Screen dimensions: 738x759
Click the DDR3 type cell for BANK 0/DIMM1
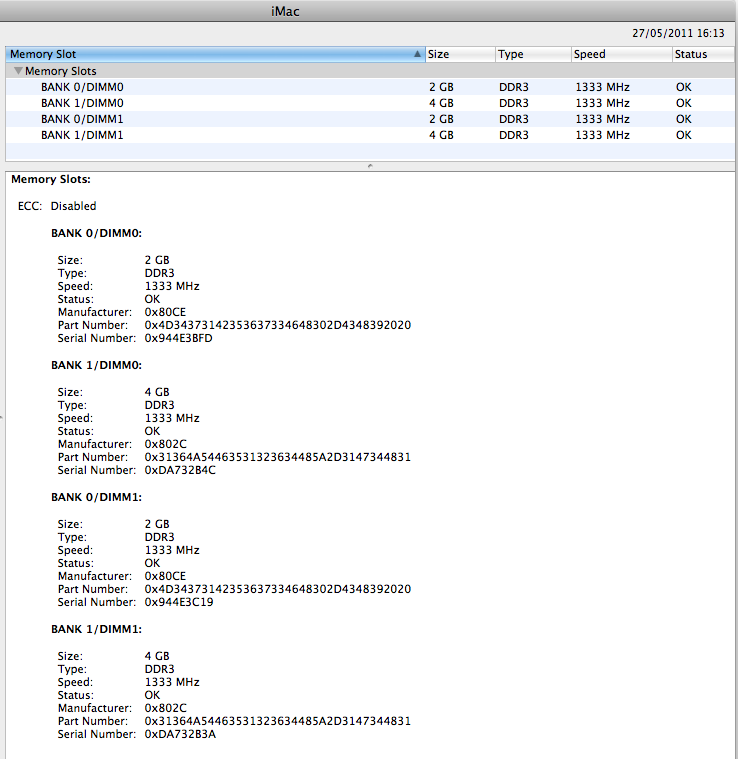point(514,119)
